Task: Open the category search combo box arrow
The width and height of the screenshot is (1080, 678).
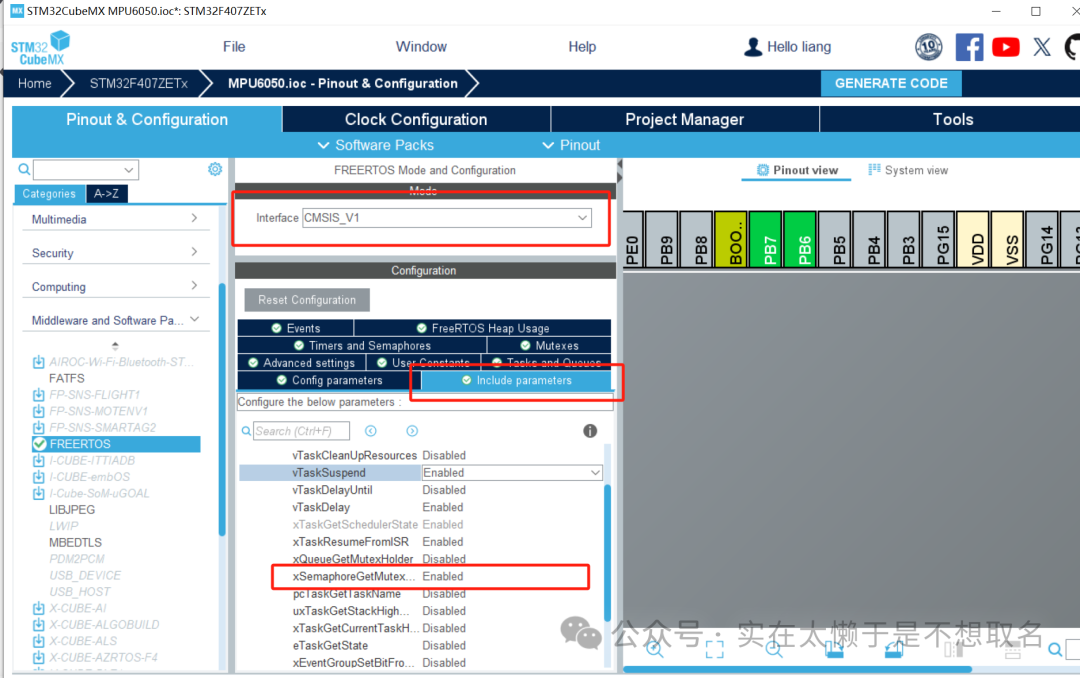Action: click(x=128, y=170)
